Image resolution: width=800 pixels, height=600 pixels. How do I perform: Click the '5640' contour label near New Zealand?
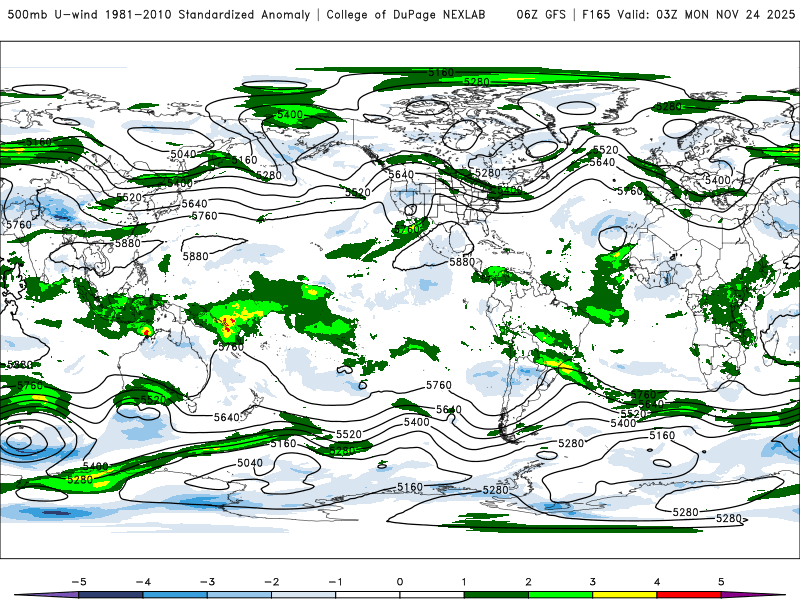click(x=227, y=417)
